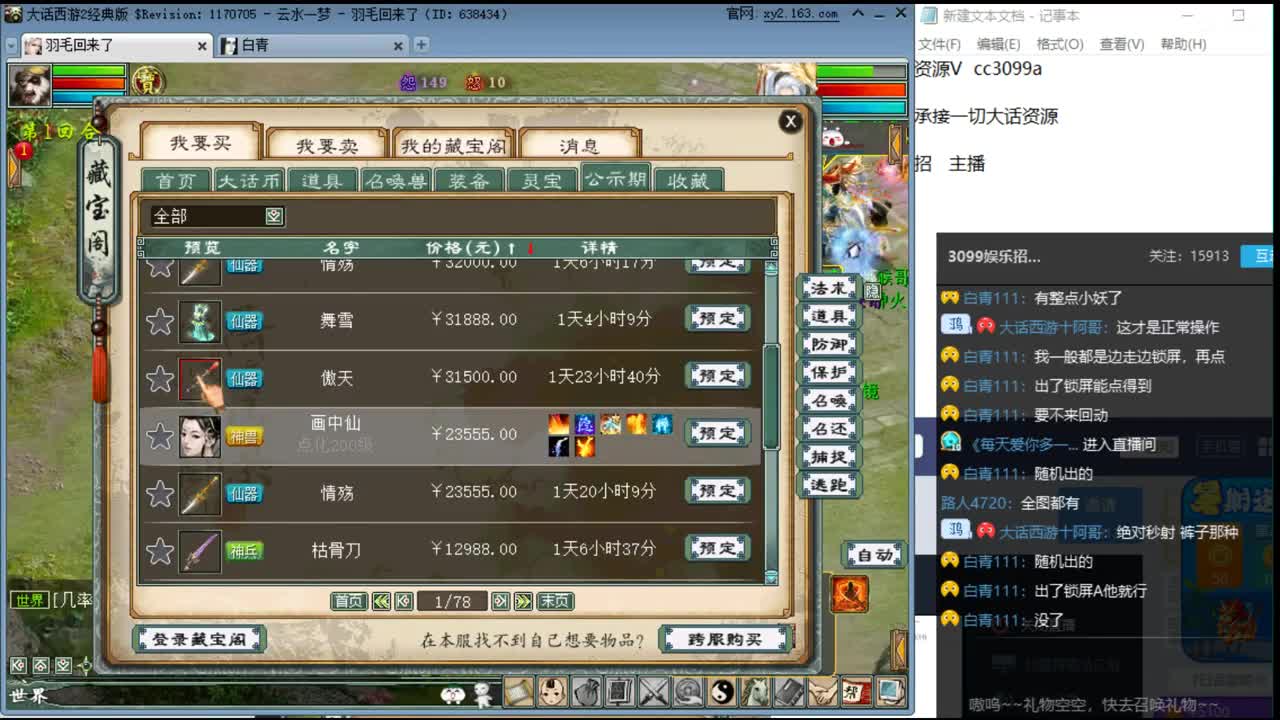Click 登录藏宝阁 button
1280x720 pixels.
tap(199, 639)
